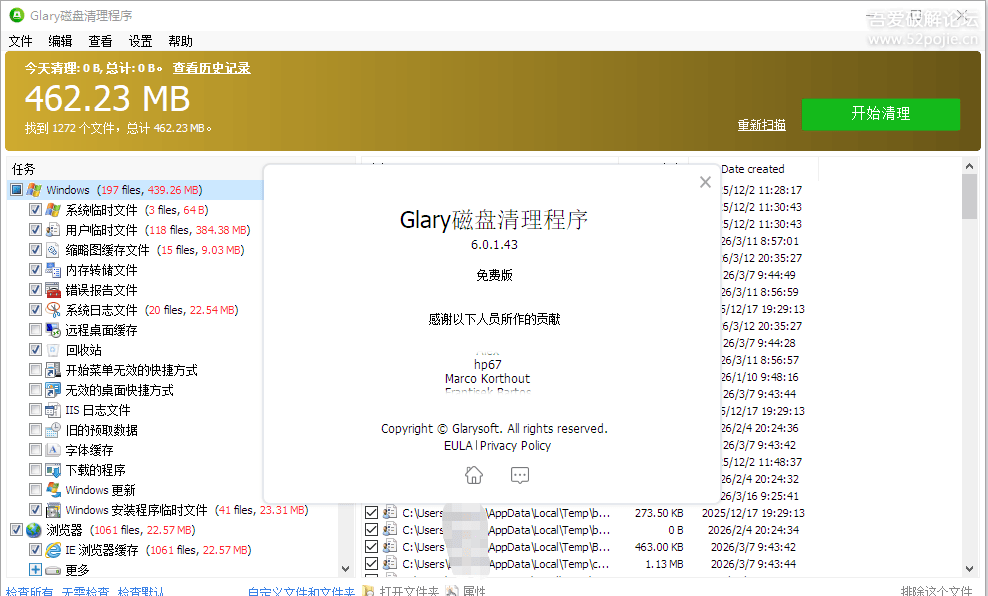Viewport: 988px width, 596px height.
Task: Click the 错误报告文件 toolbox icon
Action: click(x=53, y=290)
